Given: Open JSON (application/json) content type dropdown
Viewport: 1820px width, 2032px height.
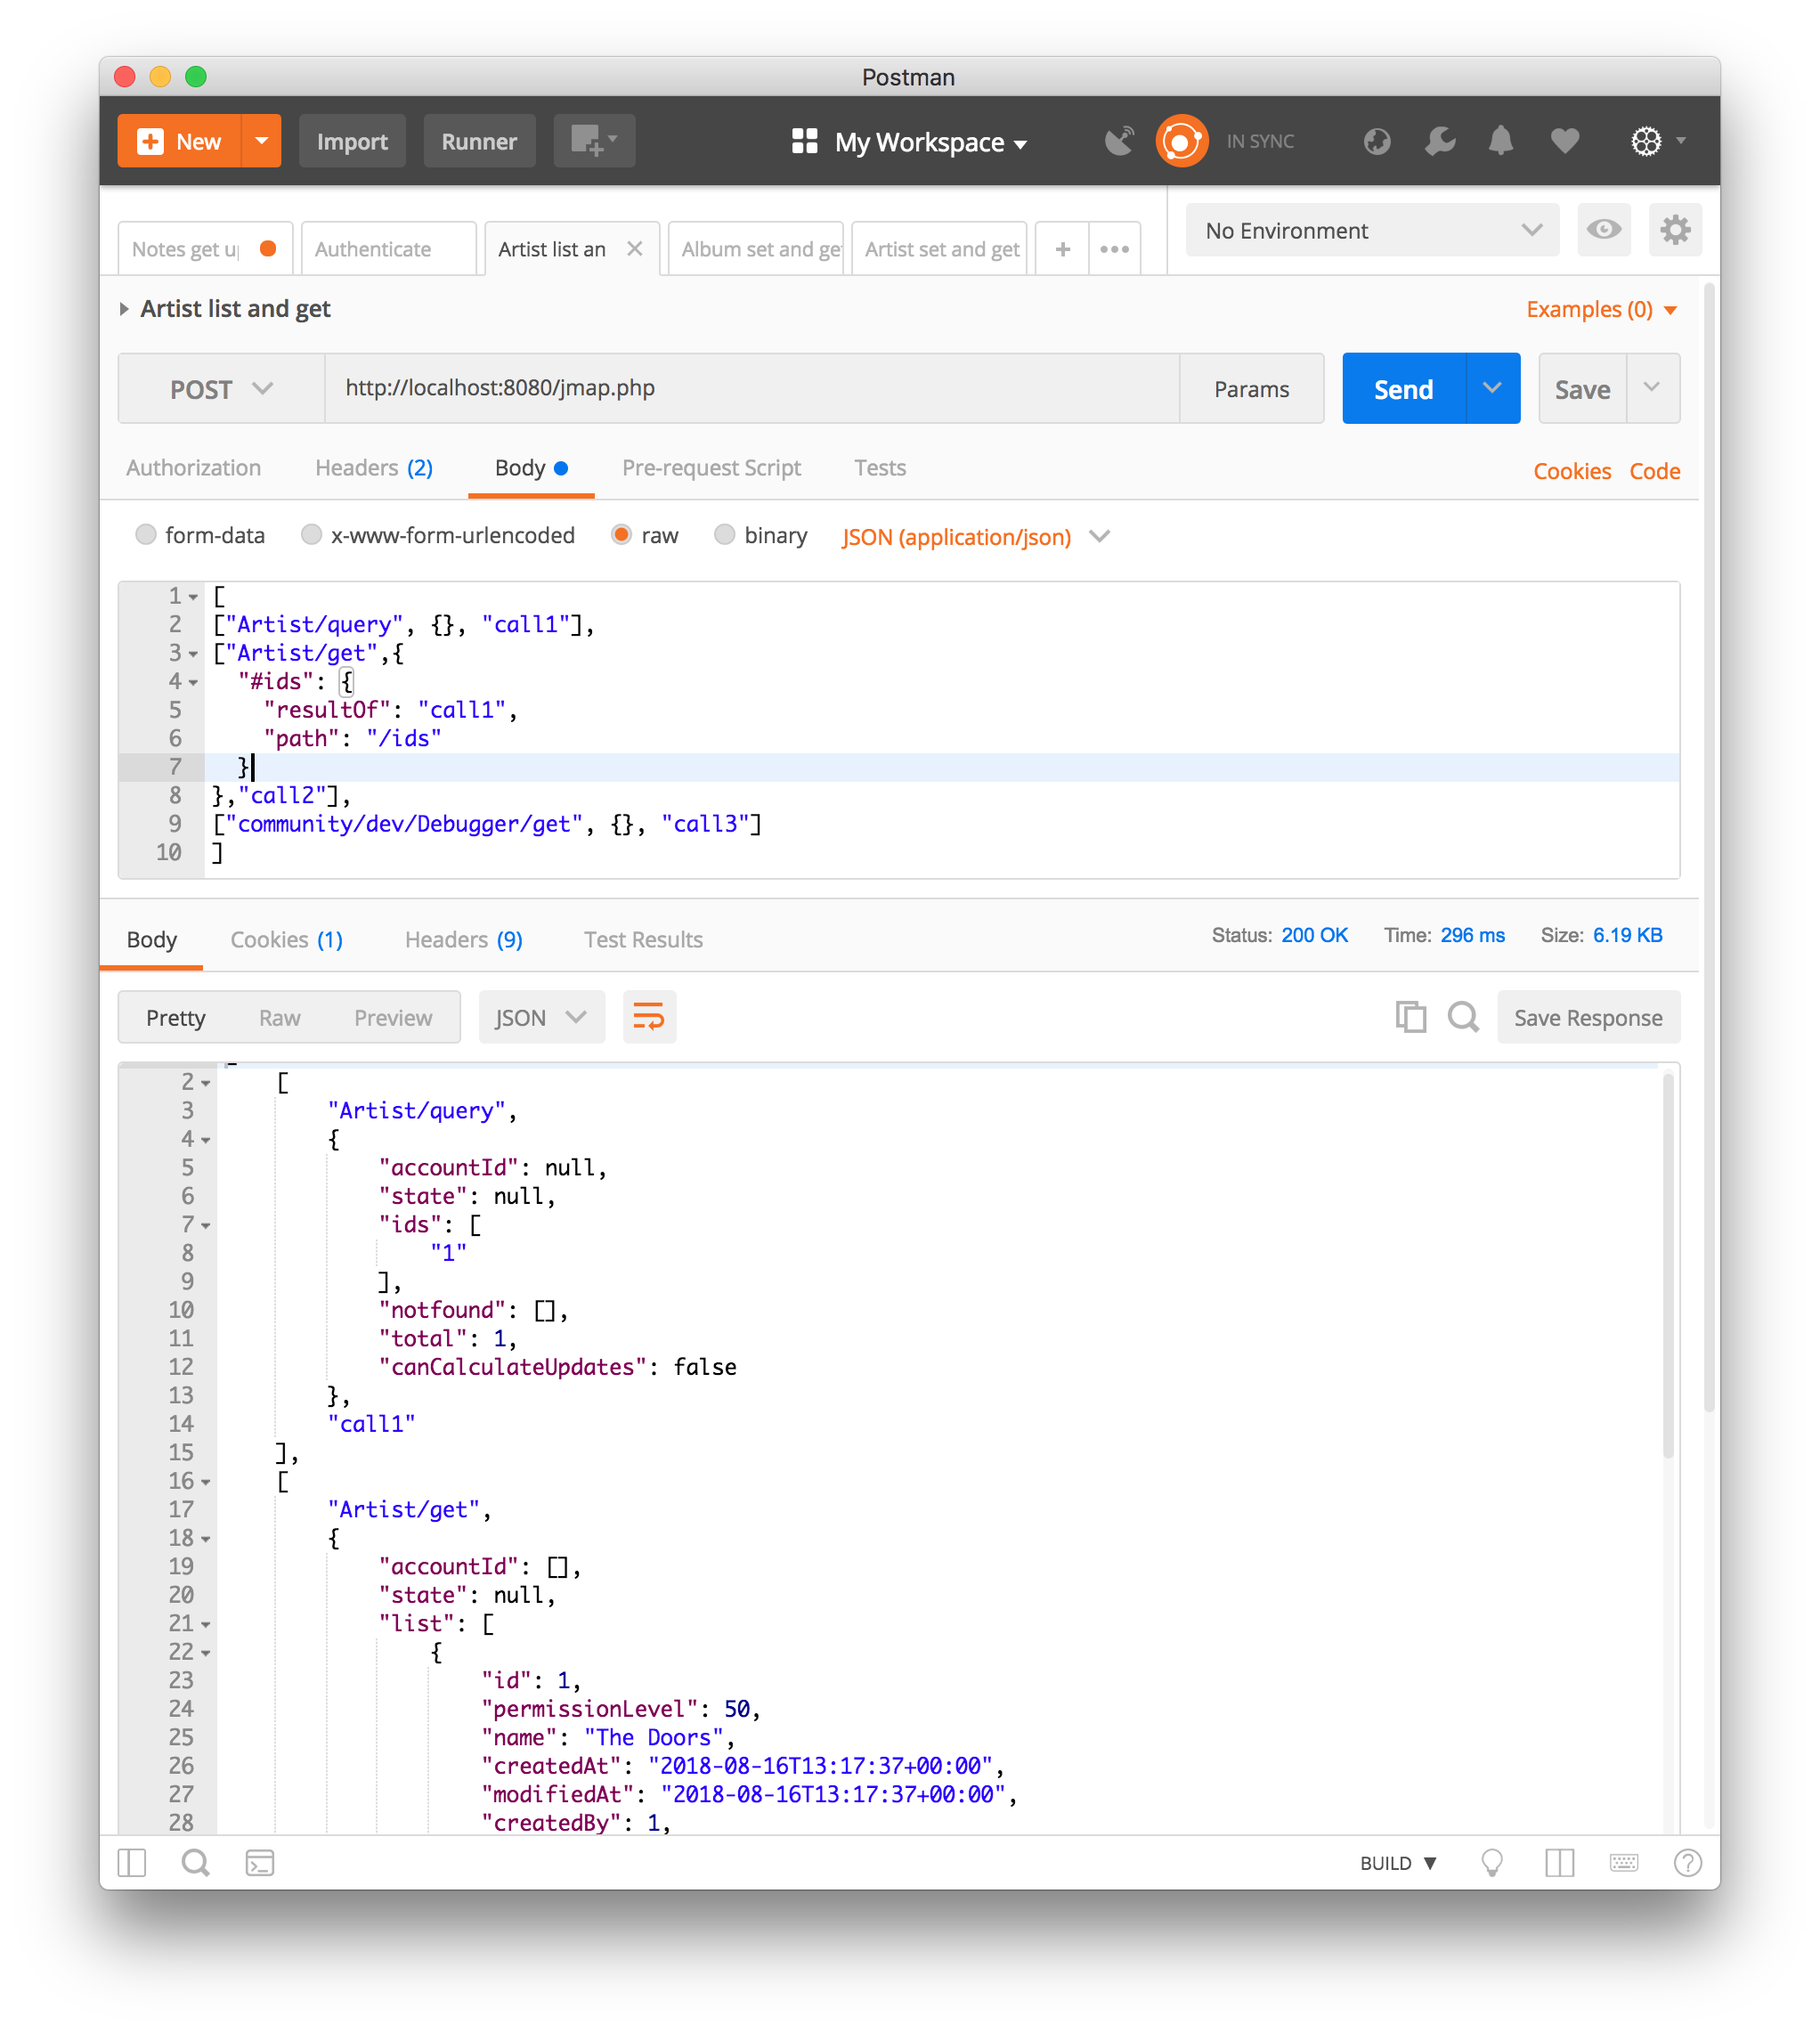Looking at the screenshot, I should pyautogui.click(x=976, y=537).
